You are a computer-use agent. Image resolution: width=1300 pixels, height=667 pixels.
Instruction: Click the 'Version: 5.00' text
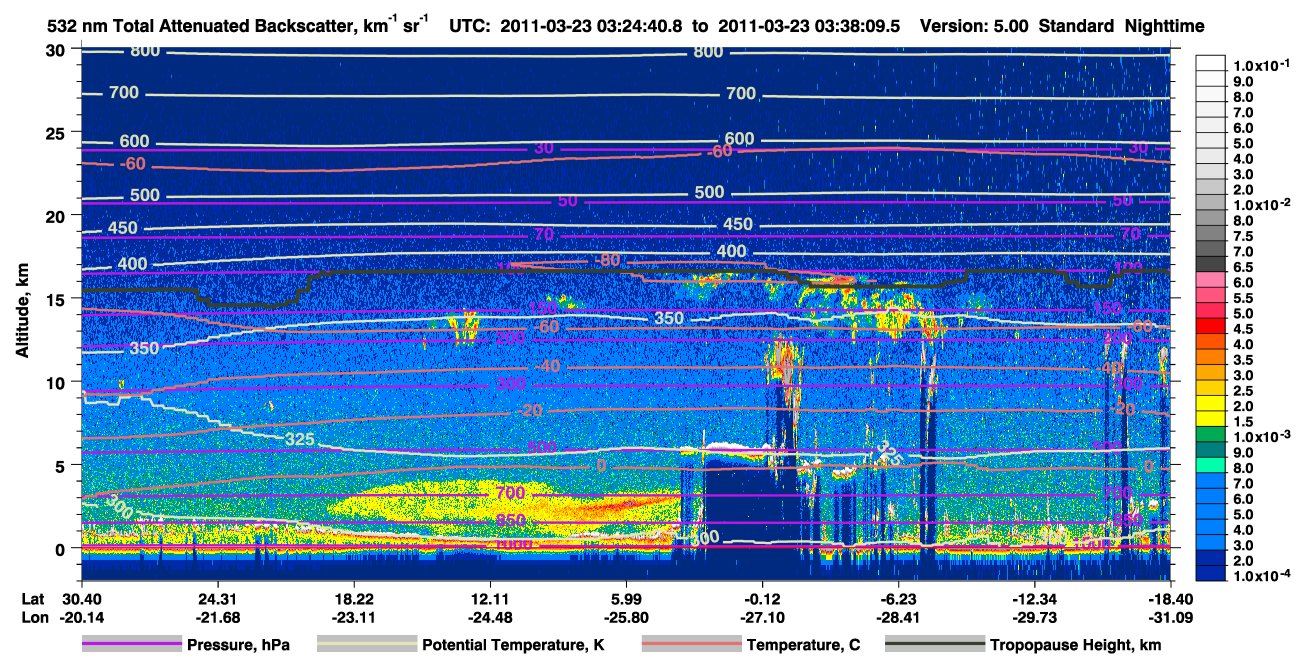(973, 25)
